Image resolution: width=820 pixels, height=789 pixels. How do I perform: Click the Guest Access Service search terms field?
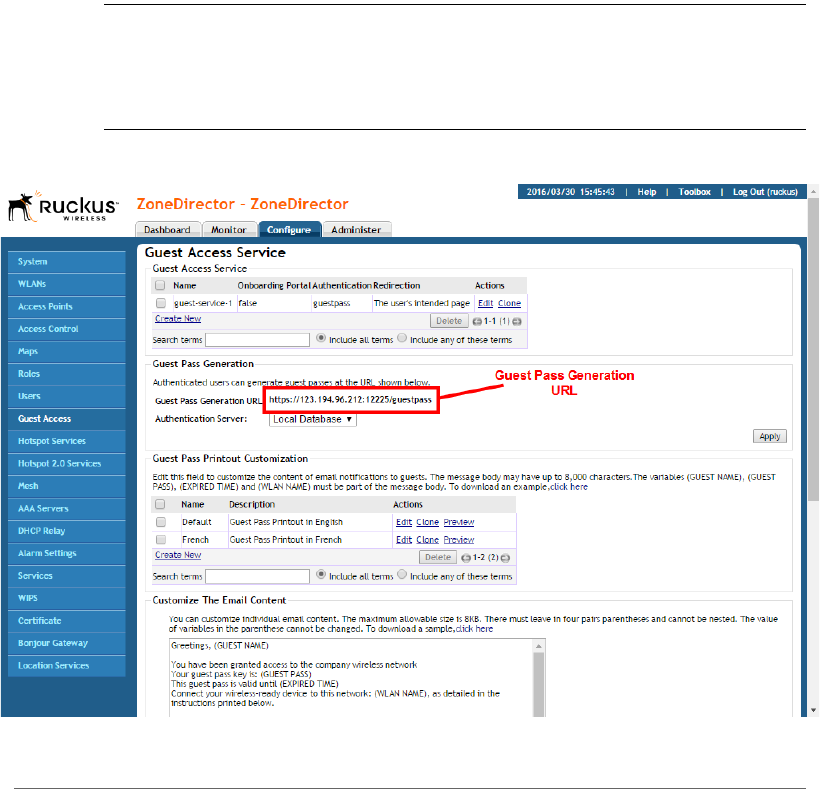click(257, 340)
